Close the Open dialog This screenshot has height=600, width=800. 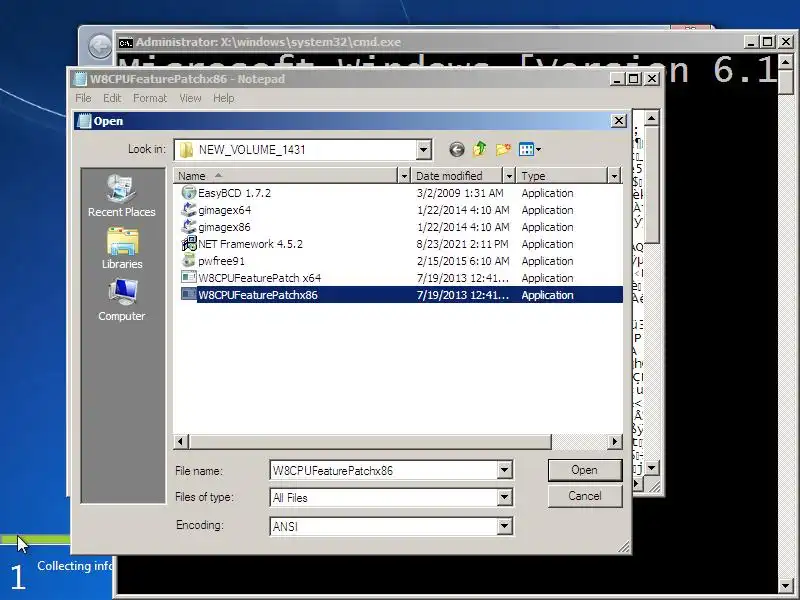click(618, 121)
